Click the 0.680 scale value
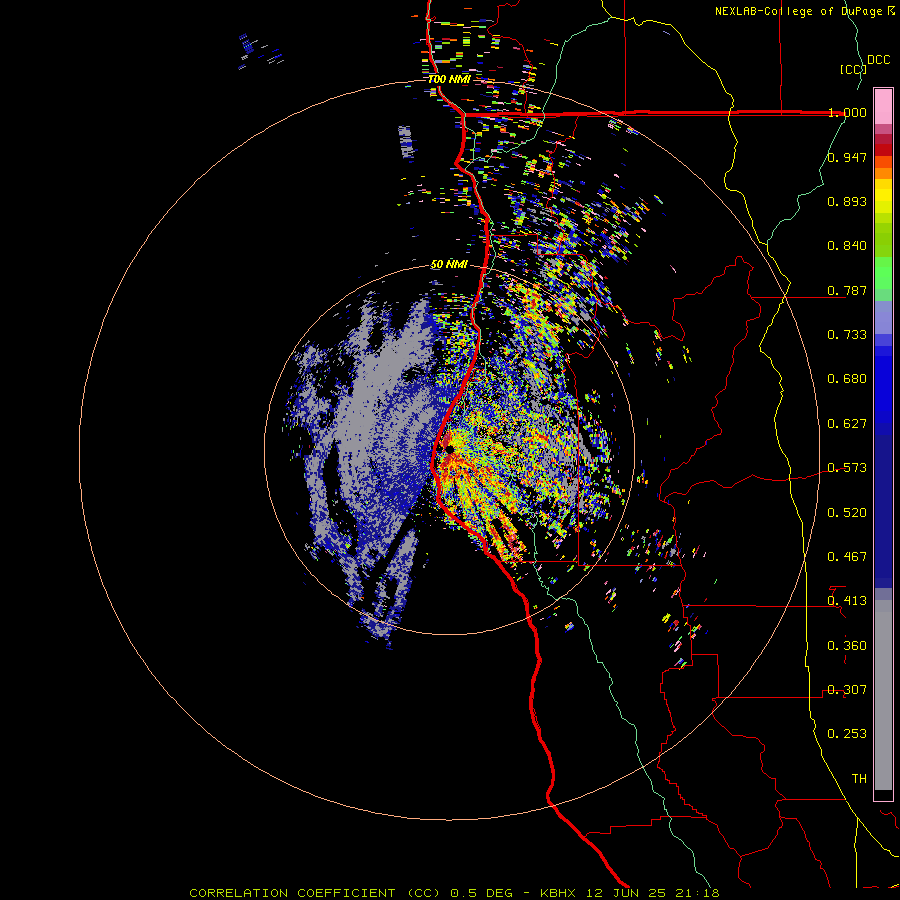 click(847, 379)
